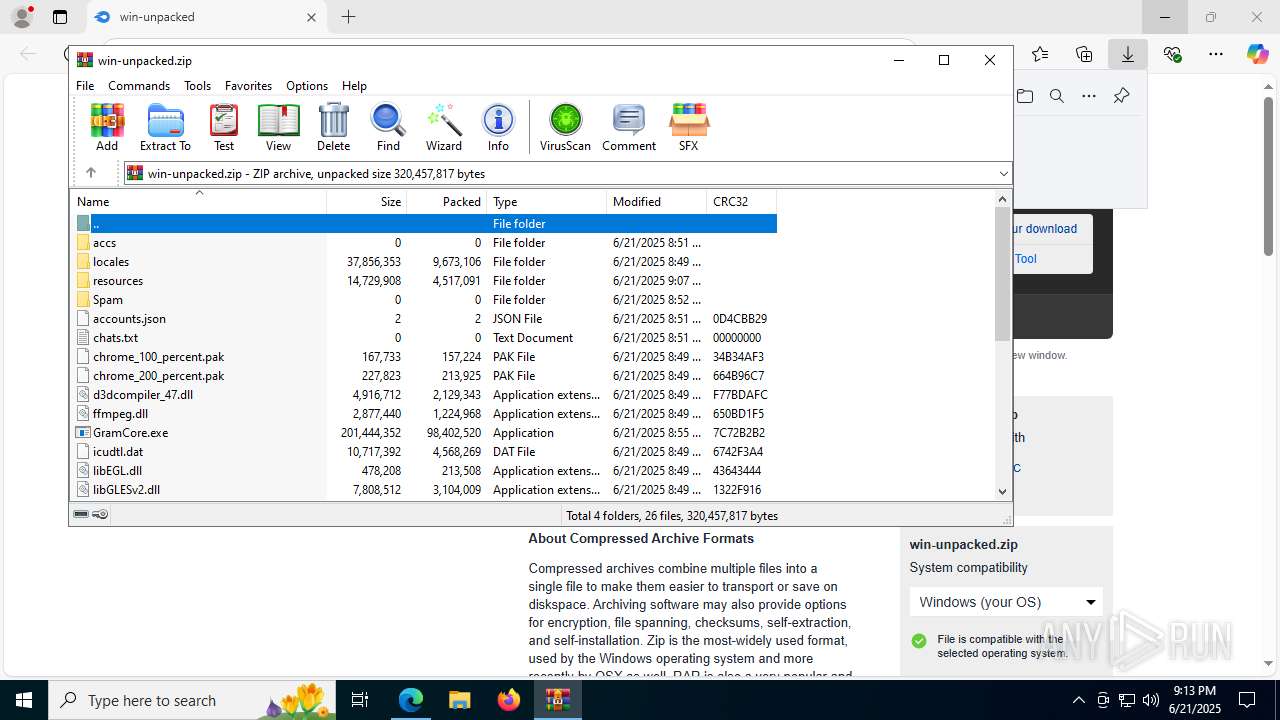The width and height of the screenshot is (1280, 720).
Task: Open Edge Collections icon
Action: pos(1084,54)
